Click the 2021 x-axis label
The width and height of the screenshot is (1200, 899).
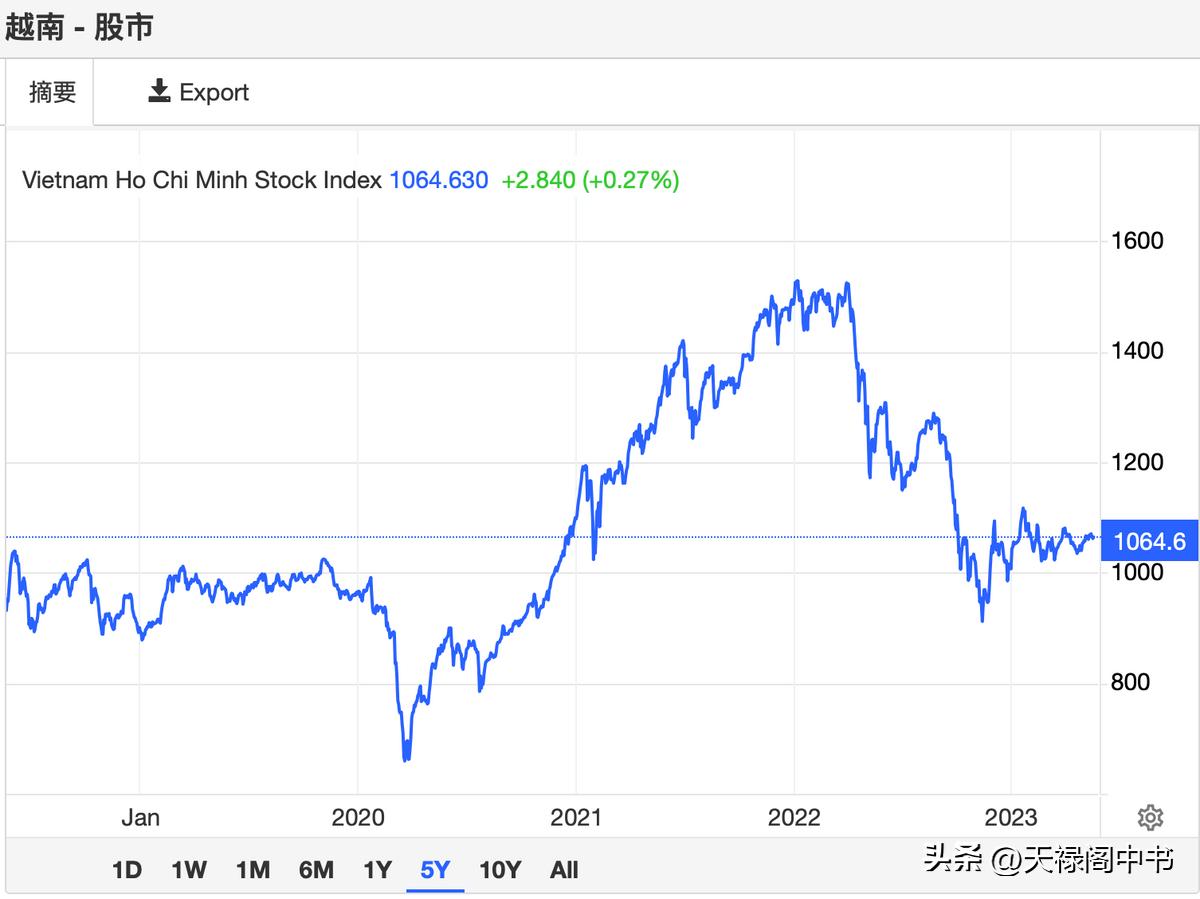click(576, 818)
